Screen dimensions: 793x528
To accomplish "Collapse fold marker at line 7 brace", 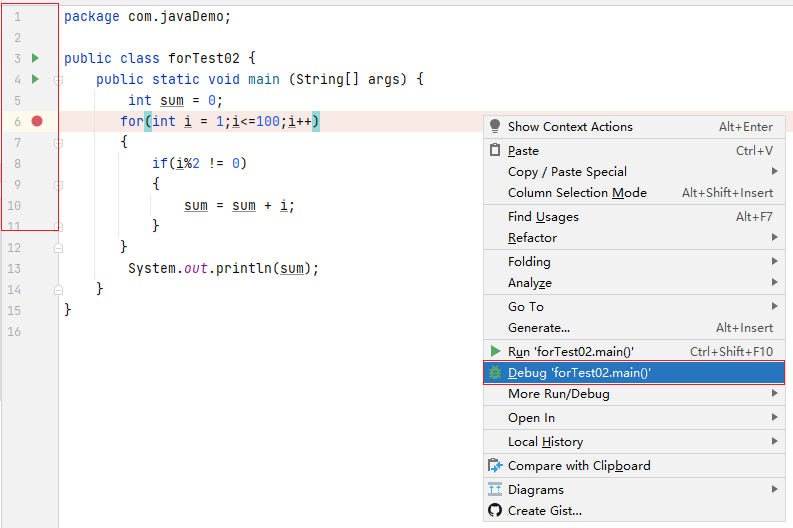I will (x=59, y=143).
